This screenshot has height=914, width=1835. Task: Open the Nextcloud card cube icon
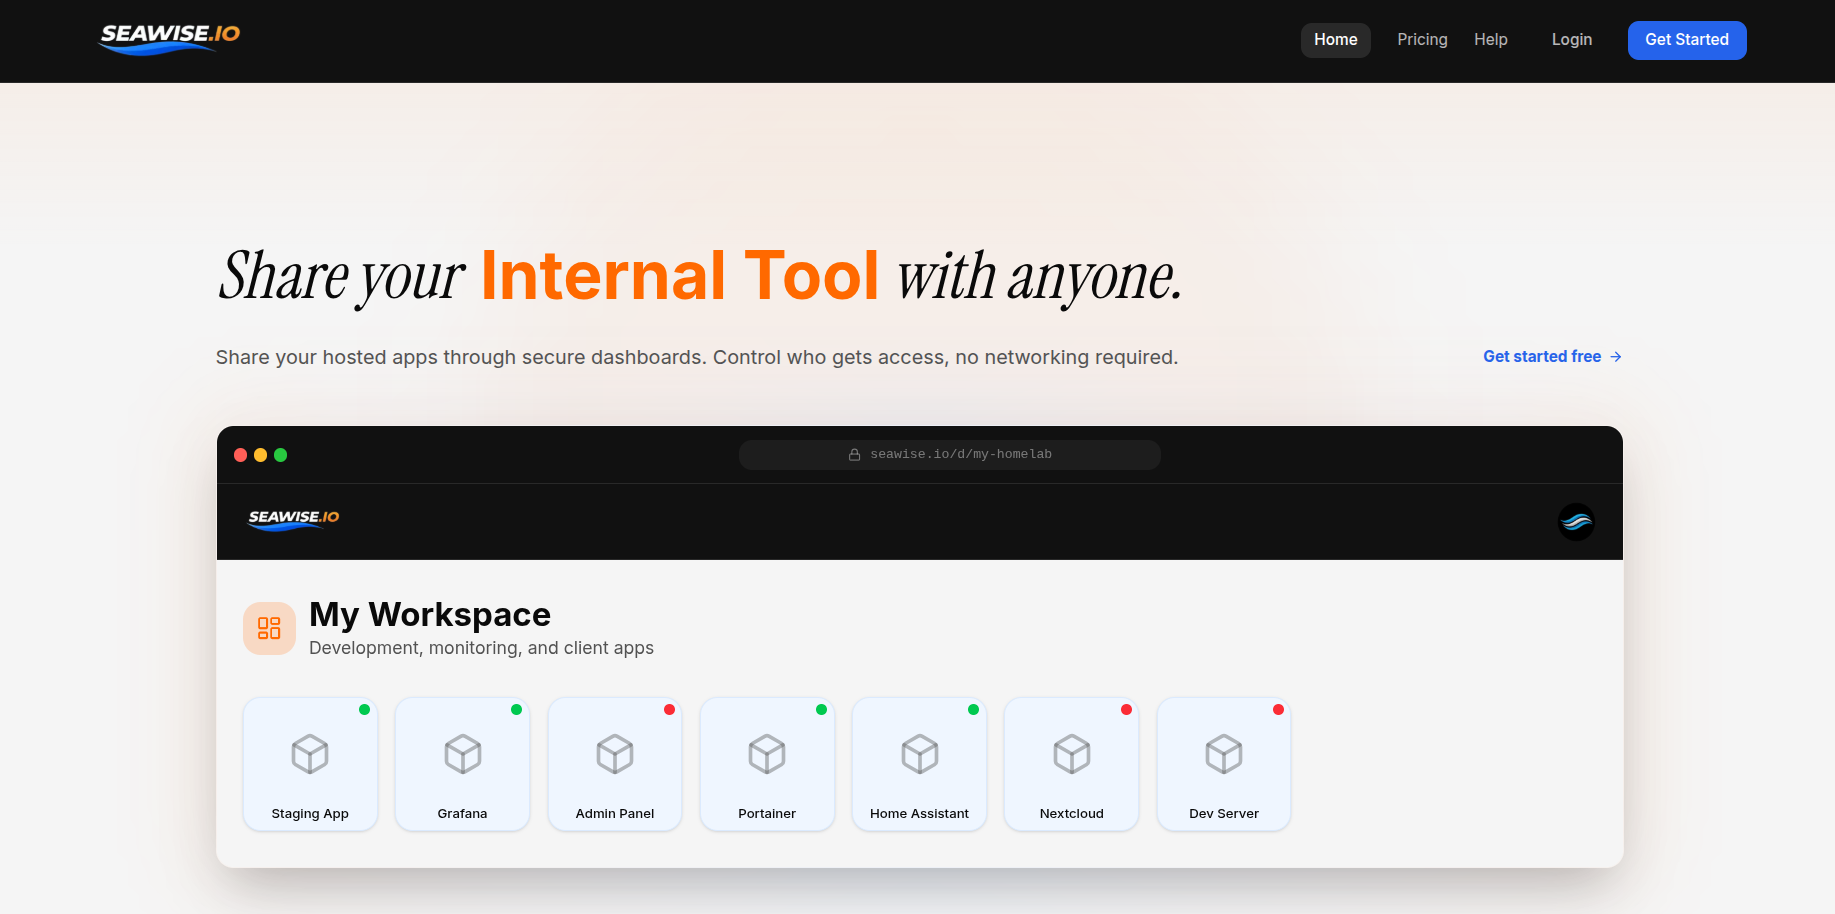point(1072,754)
